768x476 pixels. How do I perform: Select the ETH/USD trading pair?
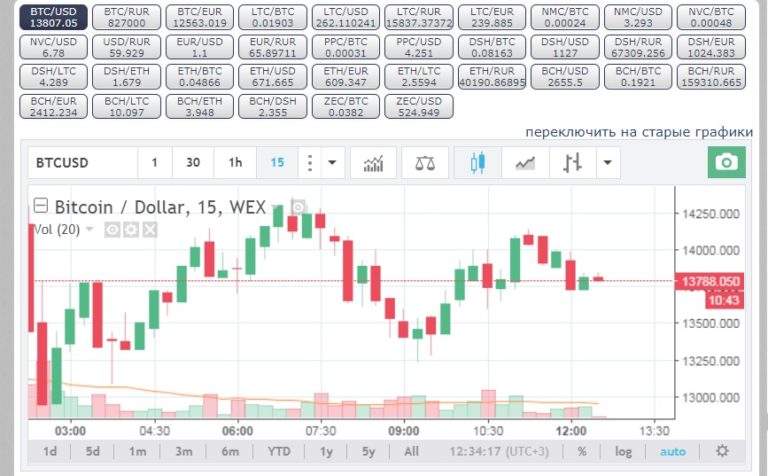pyautogui.click(x=273, y=77)
